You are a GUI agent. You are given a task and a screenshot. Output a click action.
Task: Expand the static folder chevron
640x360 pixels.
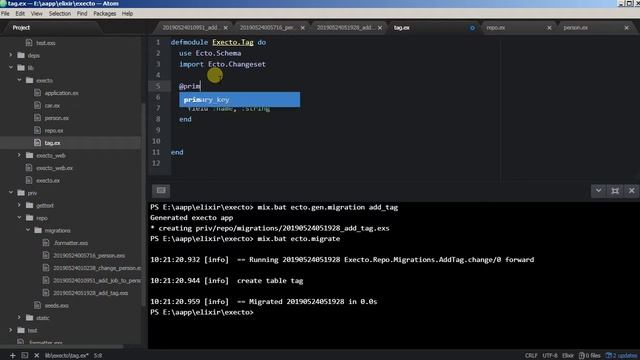(19, 318)
